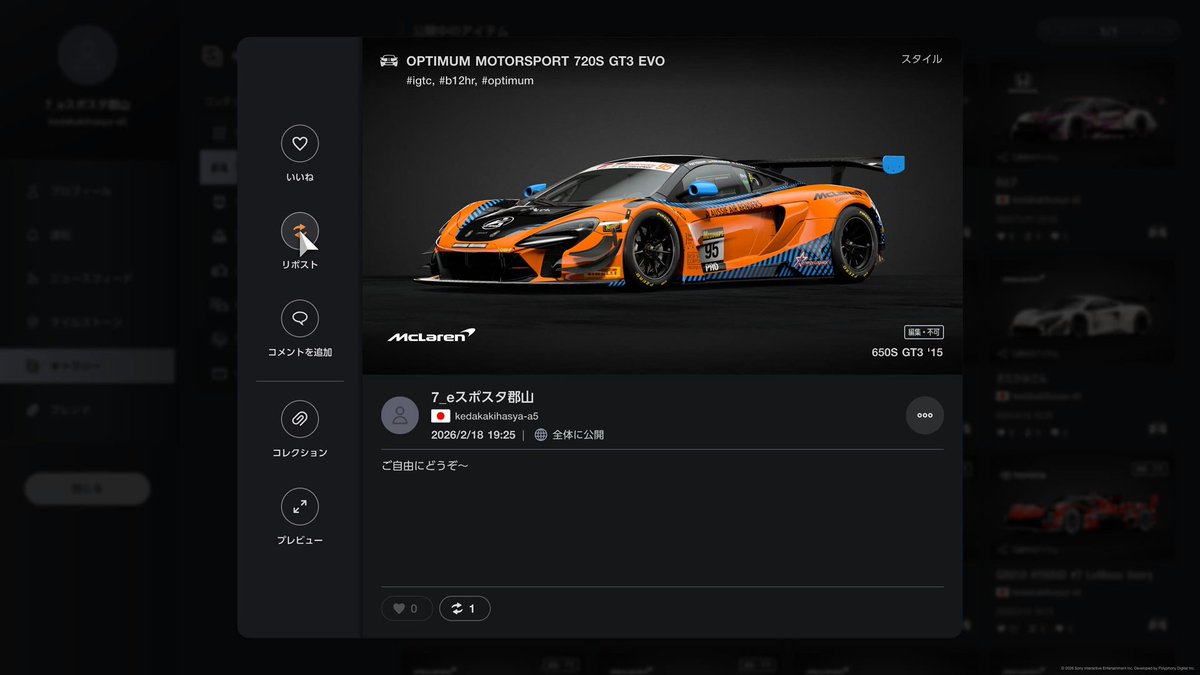Viewport: 1200px width, 675px height.
Task: Open preview with expand arrows icon
Action: tap(300, 507)
